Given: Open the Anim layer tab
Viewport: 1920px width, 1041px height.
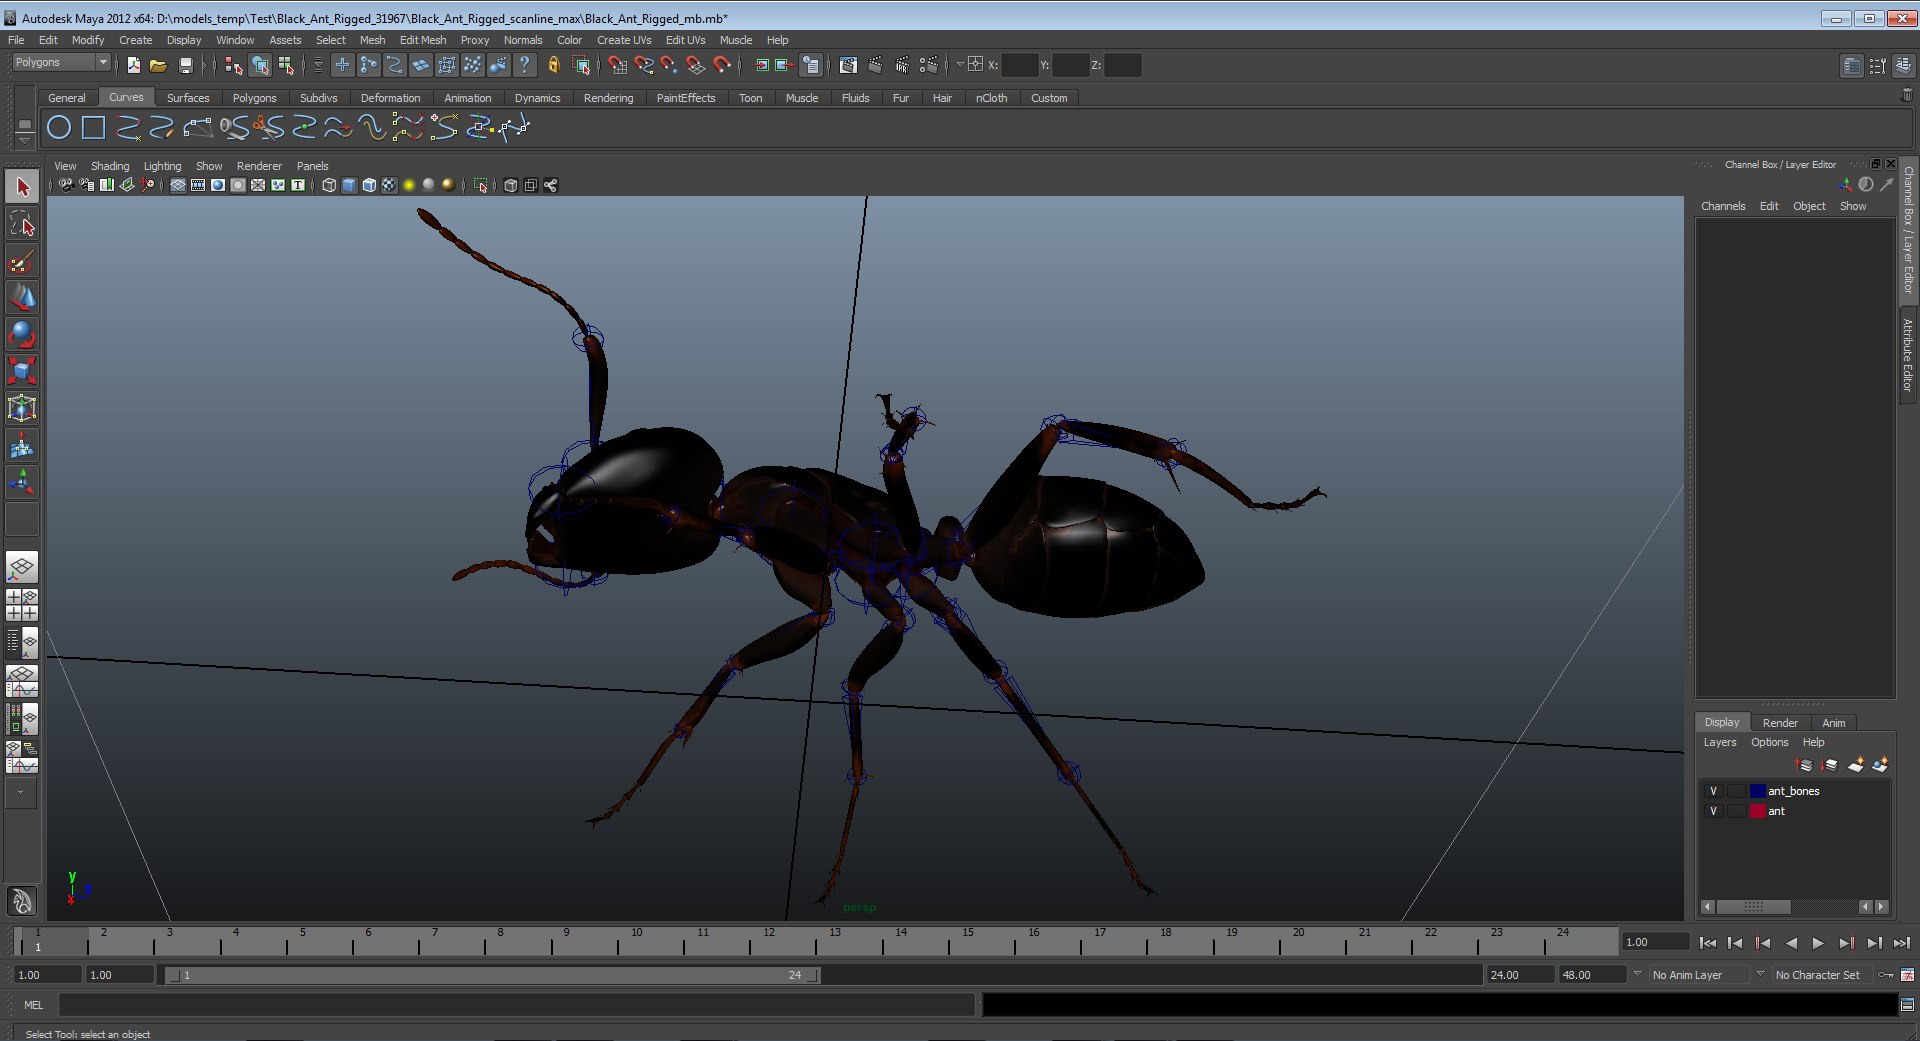Looking at the screenshot, I should pyautogui.click(x=1833, y=723).
